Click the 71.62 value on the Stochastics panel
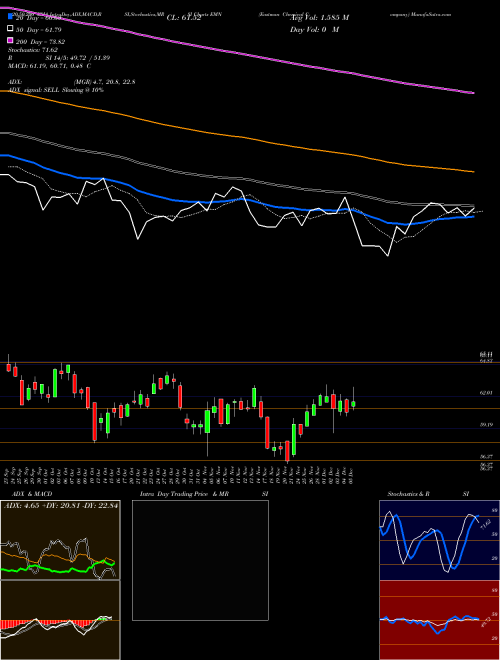This screenshot has height=660, width=500. tap(485, 525)
